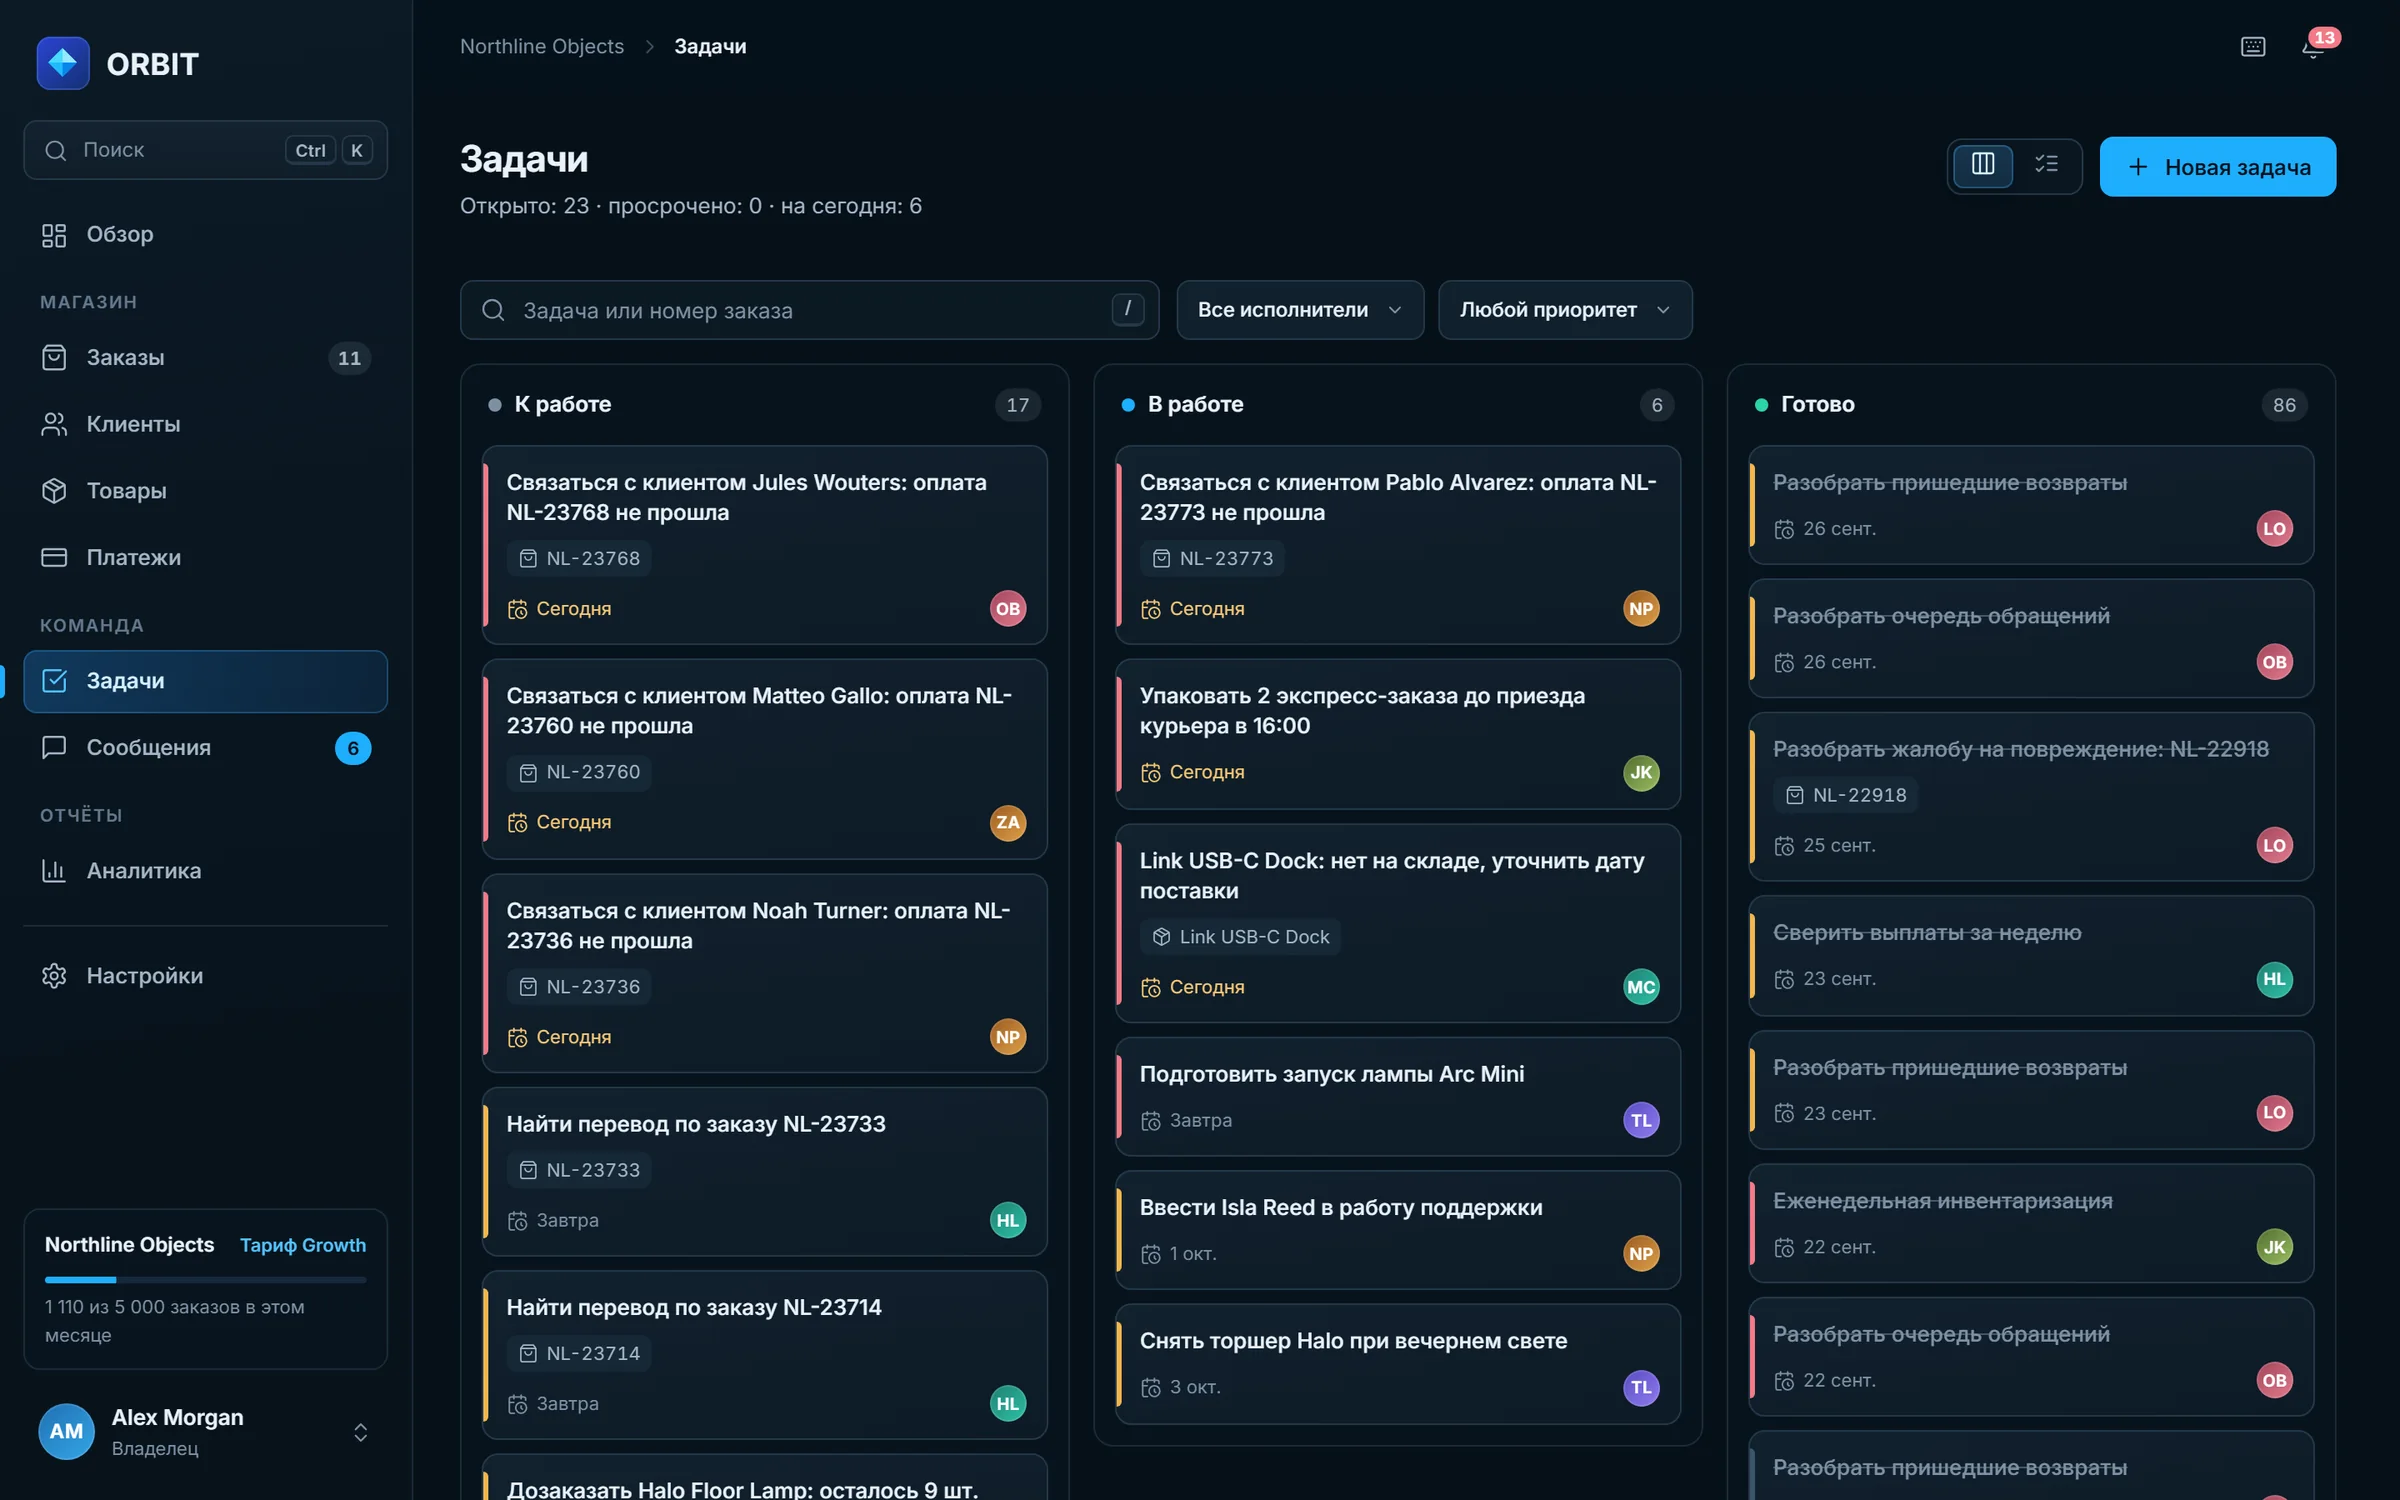Screen dimensions: 2400x1500
Task: Open Аналитика in sidebar
Action: coord(205,871)
